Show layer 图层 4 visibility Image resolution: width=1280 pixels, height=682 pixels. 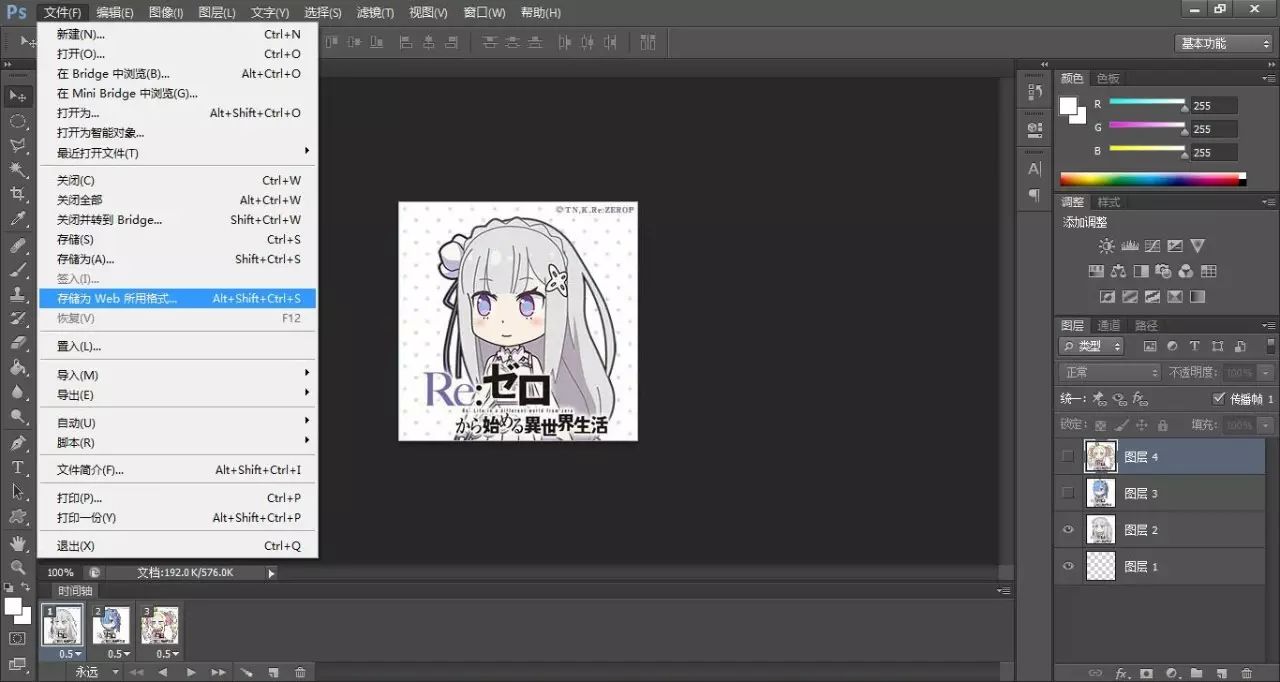[1068, 457]
